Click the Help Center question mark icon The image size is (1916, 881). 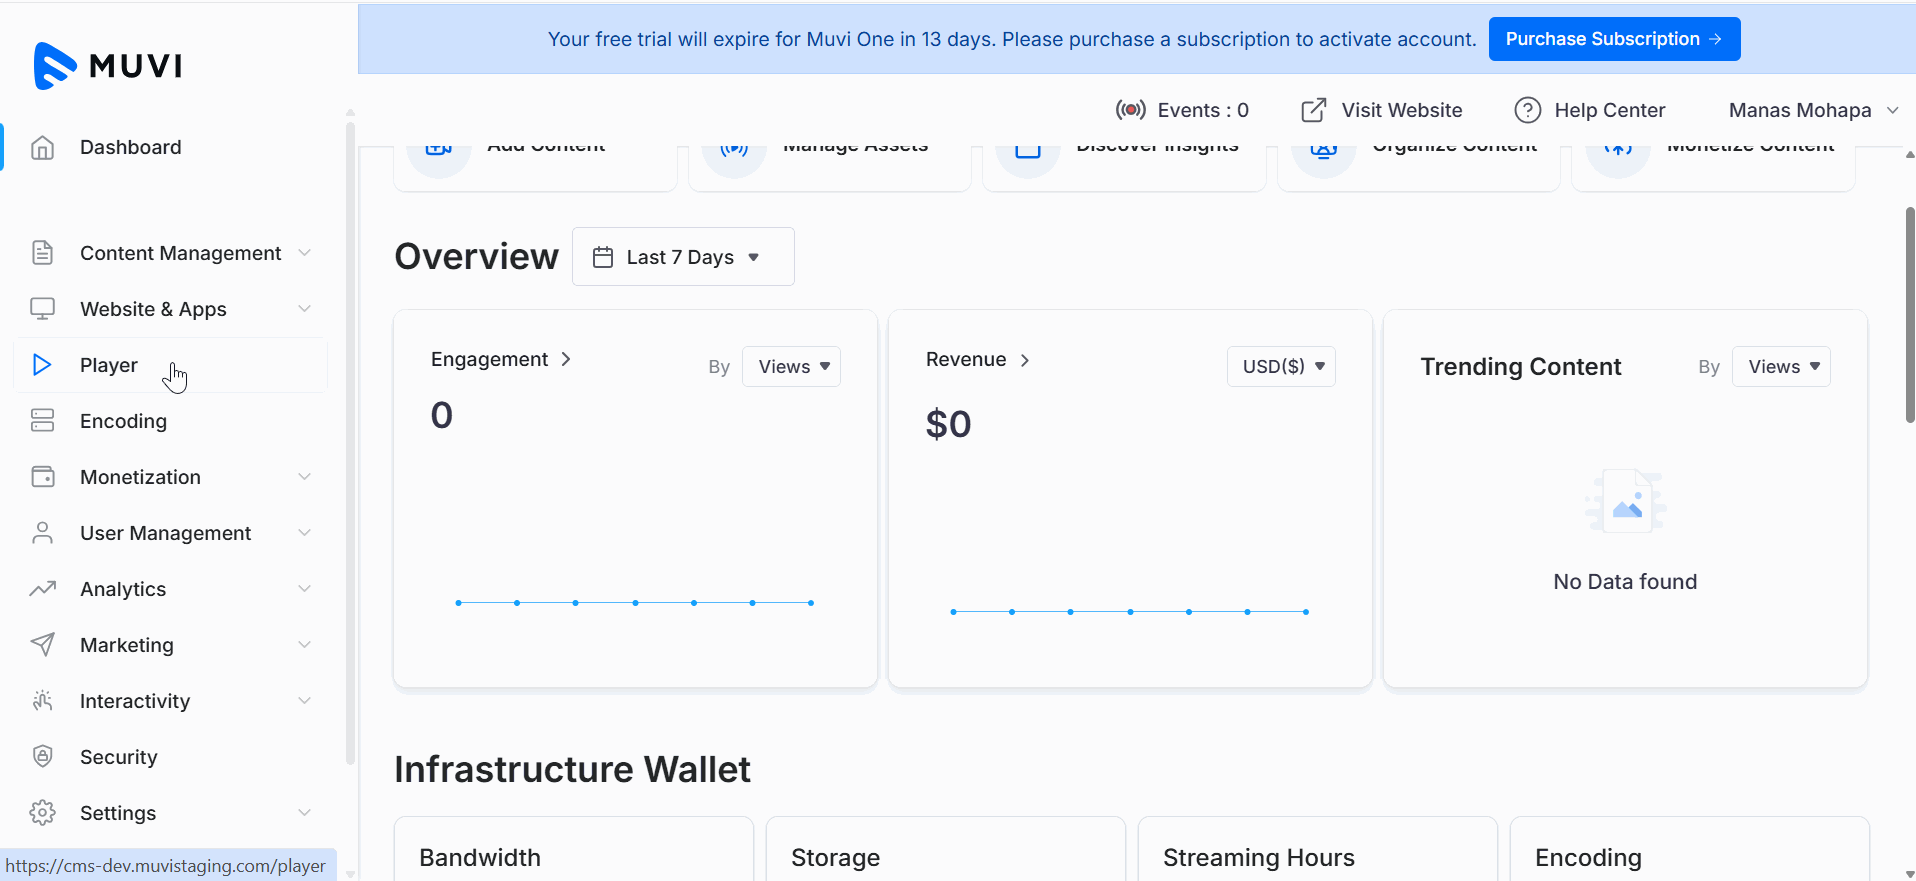pos(1527,110)
